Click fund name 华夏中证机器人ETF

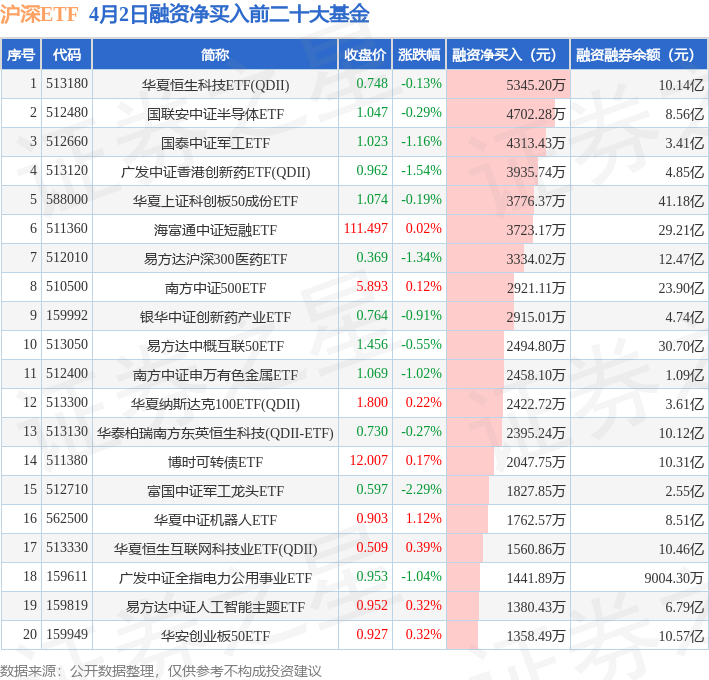click(215, 519)
